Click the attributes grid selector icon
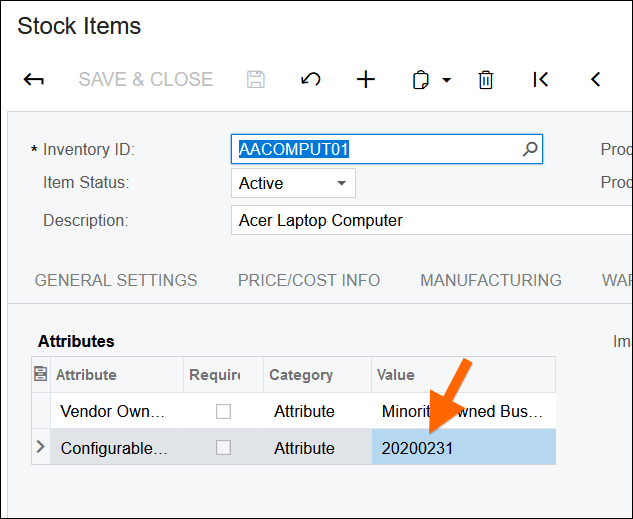The image size is (633, 519). 41,375
